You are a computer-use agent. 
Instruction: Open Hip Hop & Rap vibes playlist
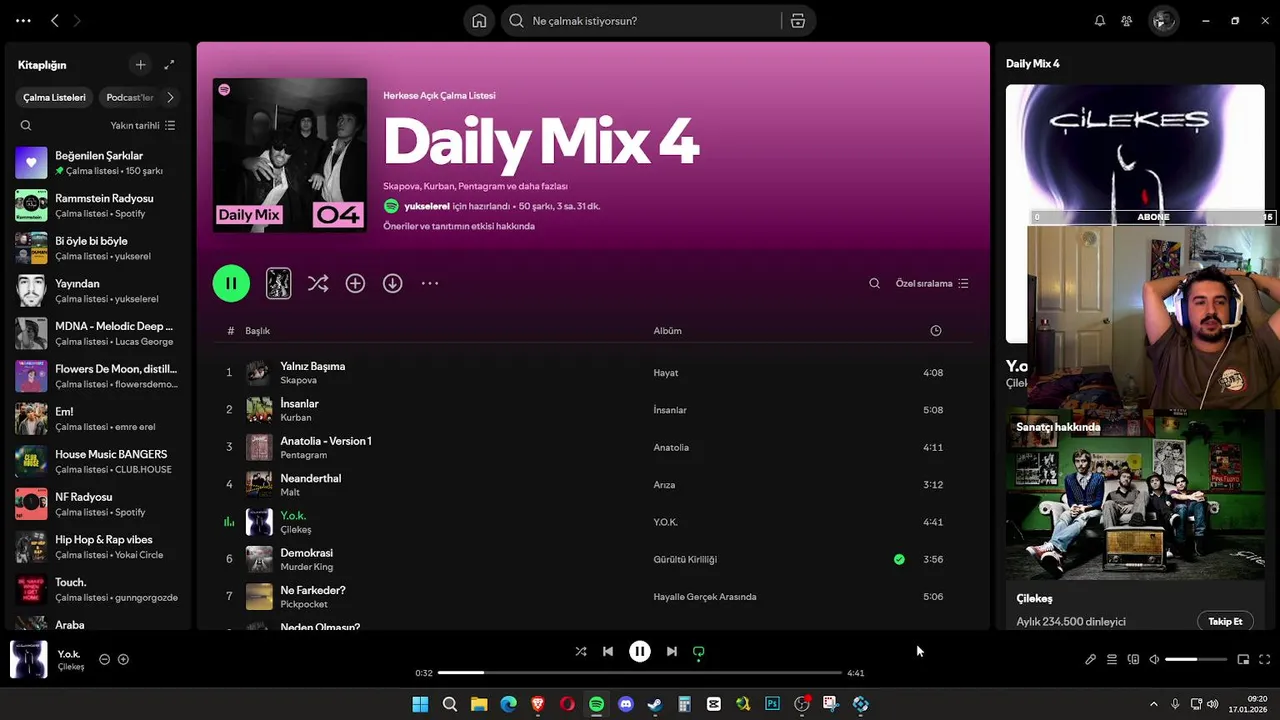click(x=98, y=547)
